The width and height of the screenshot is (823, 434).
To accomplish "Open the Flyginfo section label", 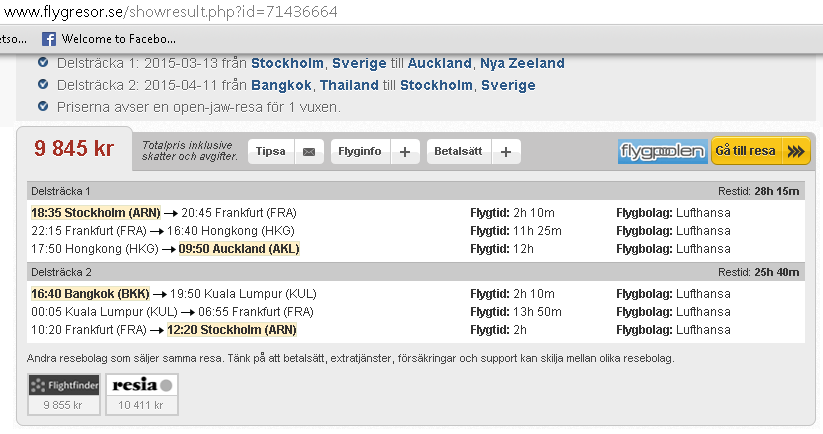I will coord(360,152).
